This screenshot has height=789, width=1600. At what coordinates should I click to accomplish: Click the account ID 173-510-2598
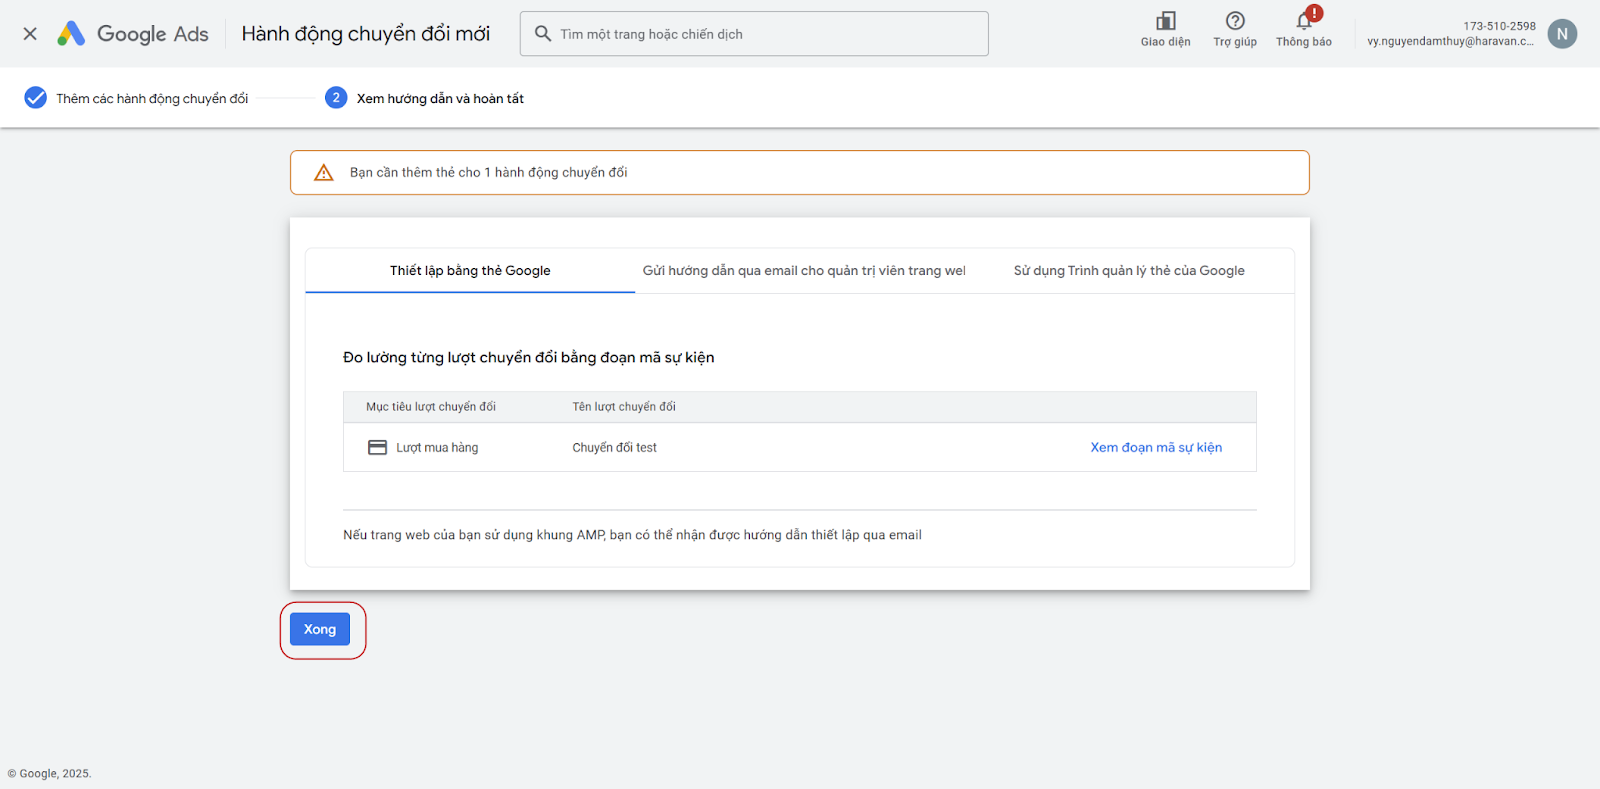[1499, 26]
